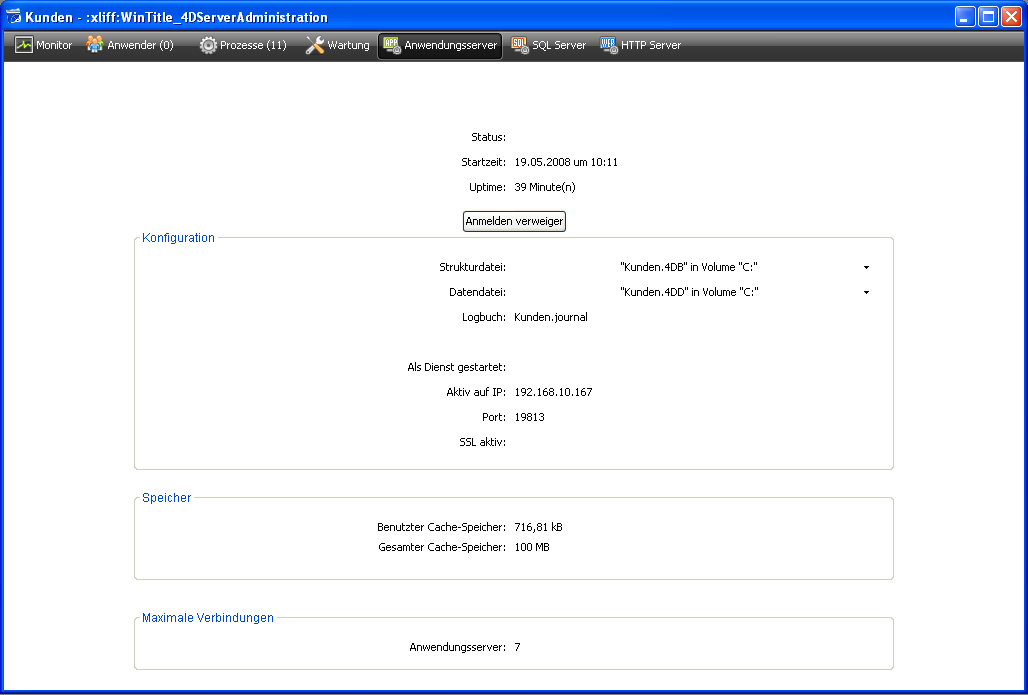Click the "Kunden.4DB" in Volume "C:" text
1028x695 pixels.
[689, 267]
